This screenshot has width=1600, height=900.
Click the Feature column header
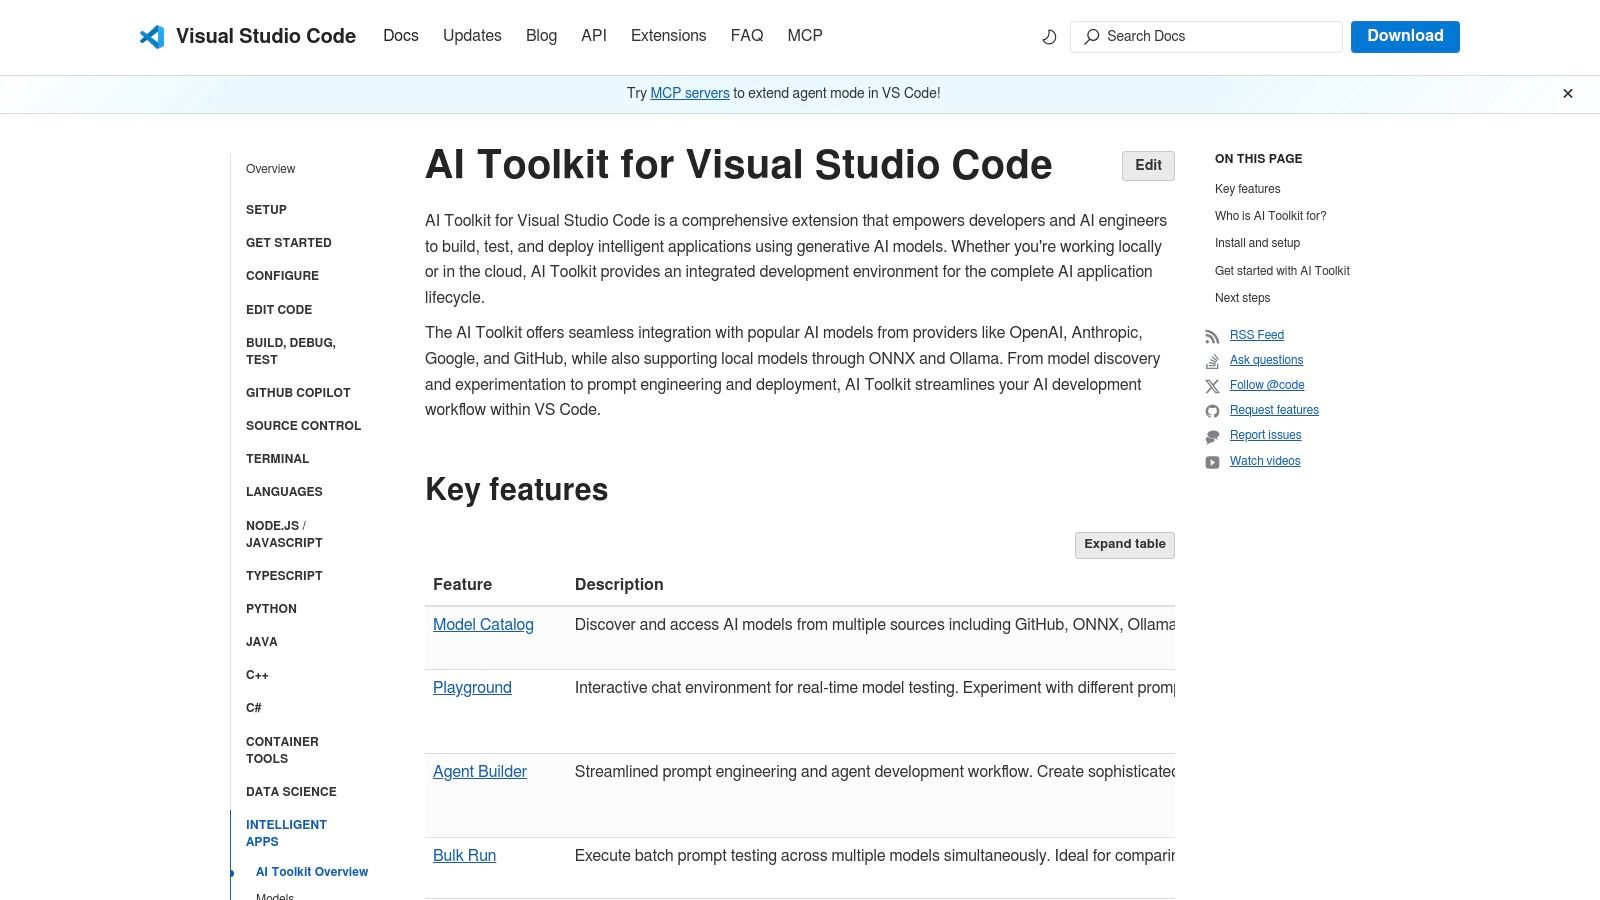(462, 585)
